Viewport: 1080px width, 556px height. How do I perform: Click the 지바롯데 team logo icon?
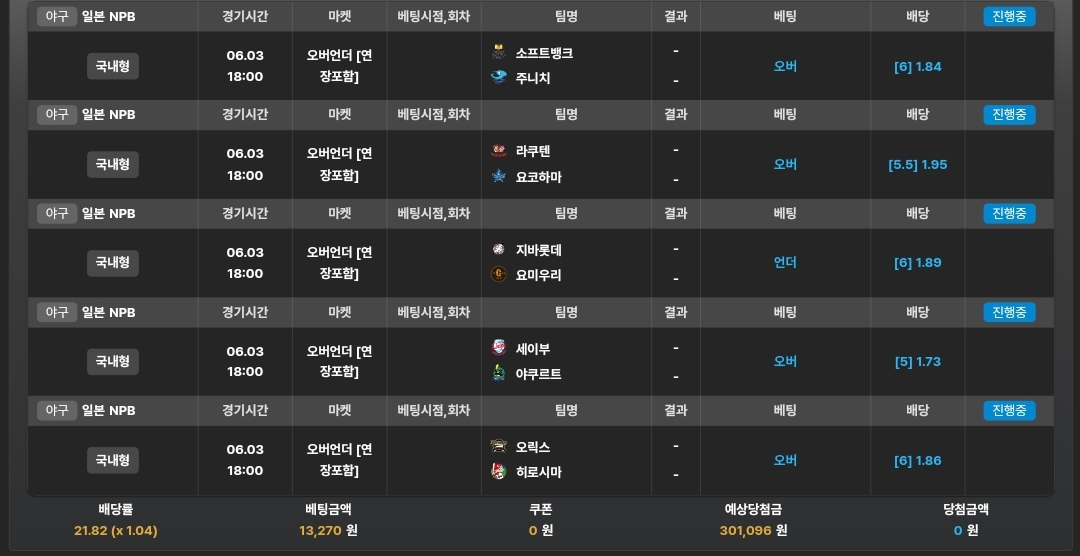point(499,249)
